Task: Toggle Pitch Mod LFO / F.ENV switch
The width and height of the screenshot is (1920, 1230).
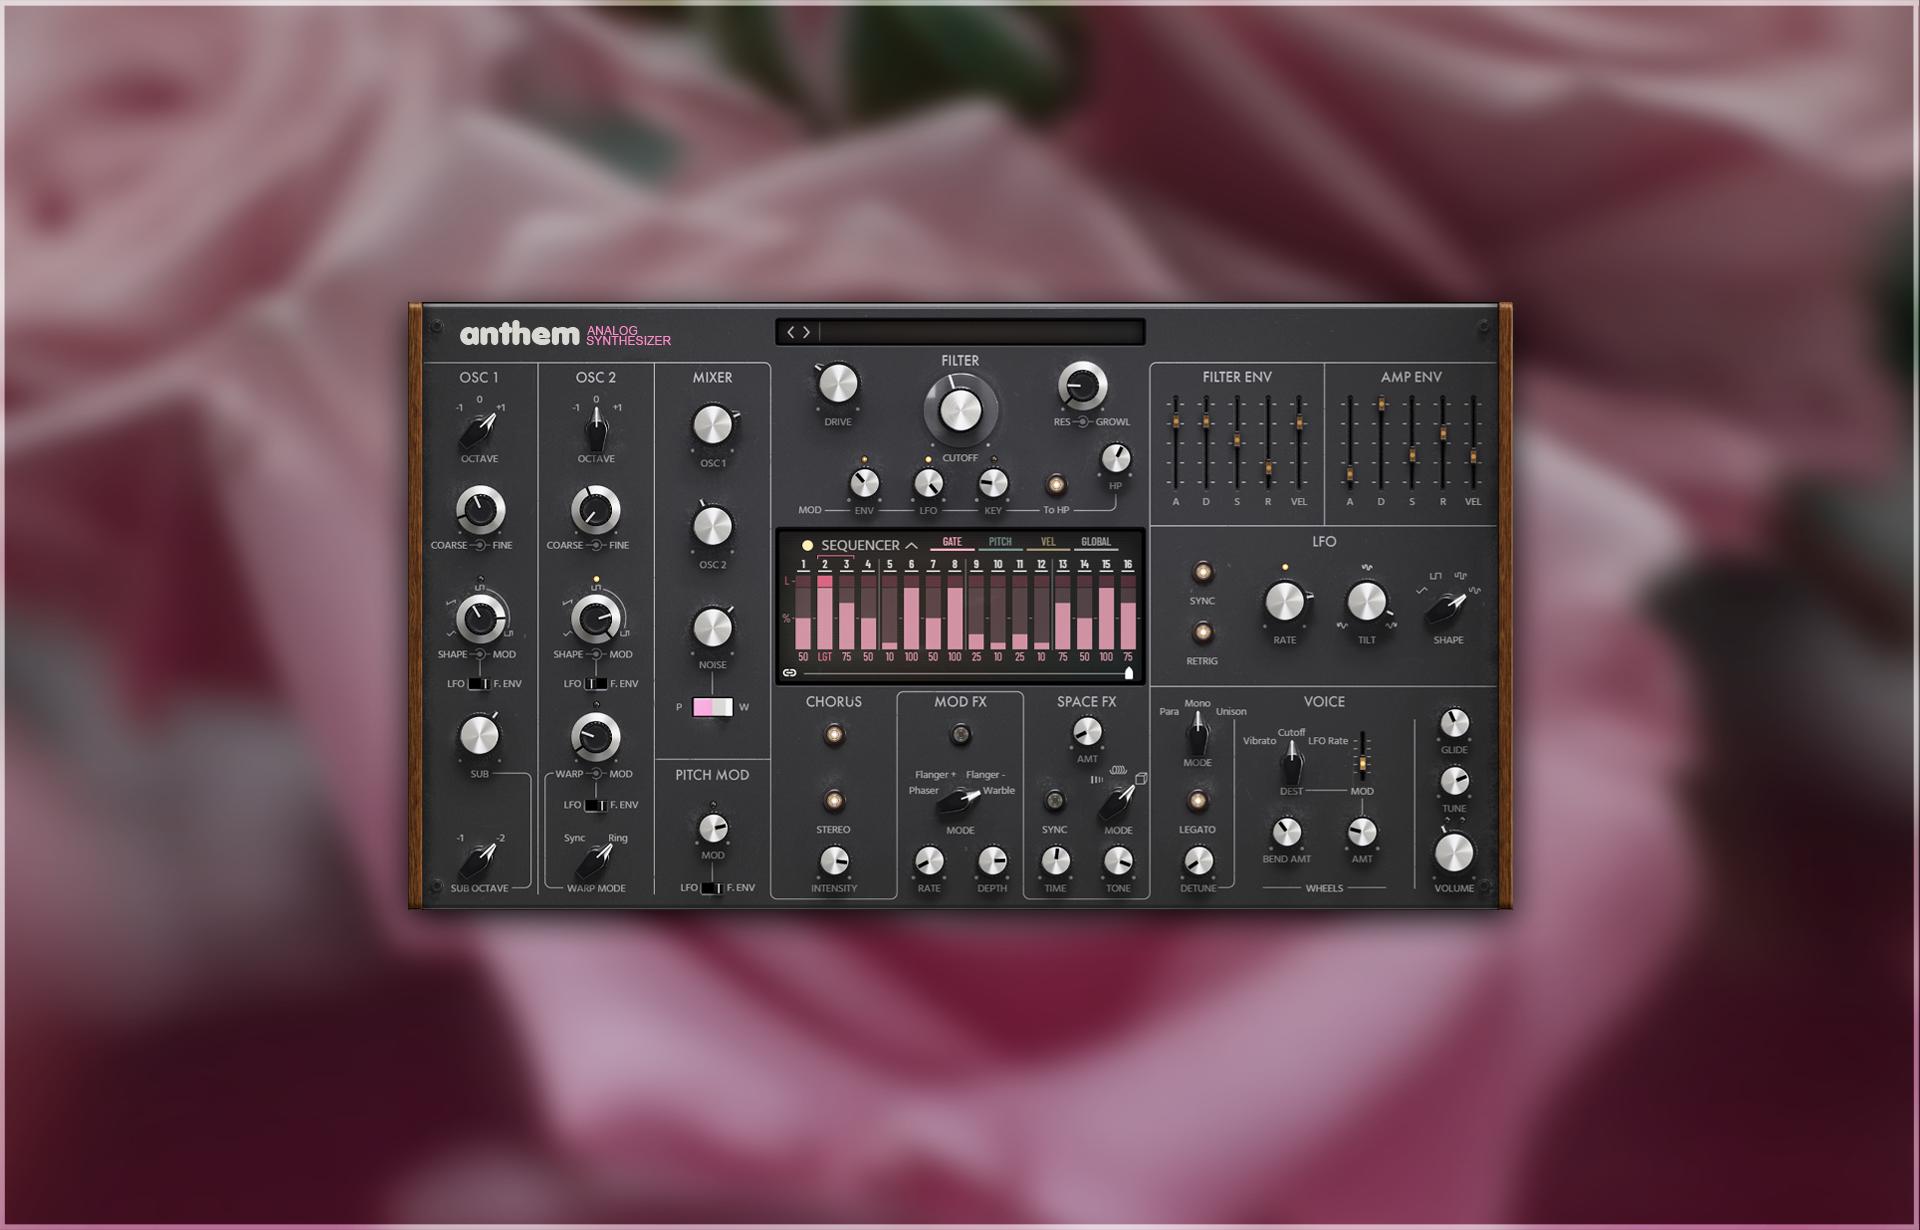Action: coord(711,888)
